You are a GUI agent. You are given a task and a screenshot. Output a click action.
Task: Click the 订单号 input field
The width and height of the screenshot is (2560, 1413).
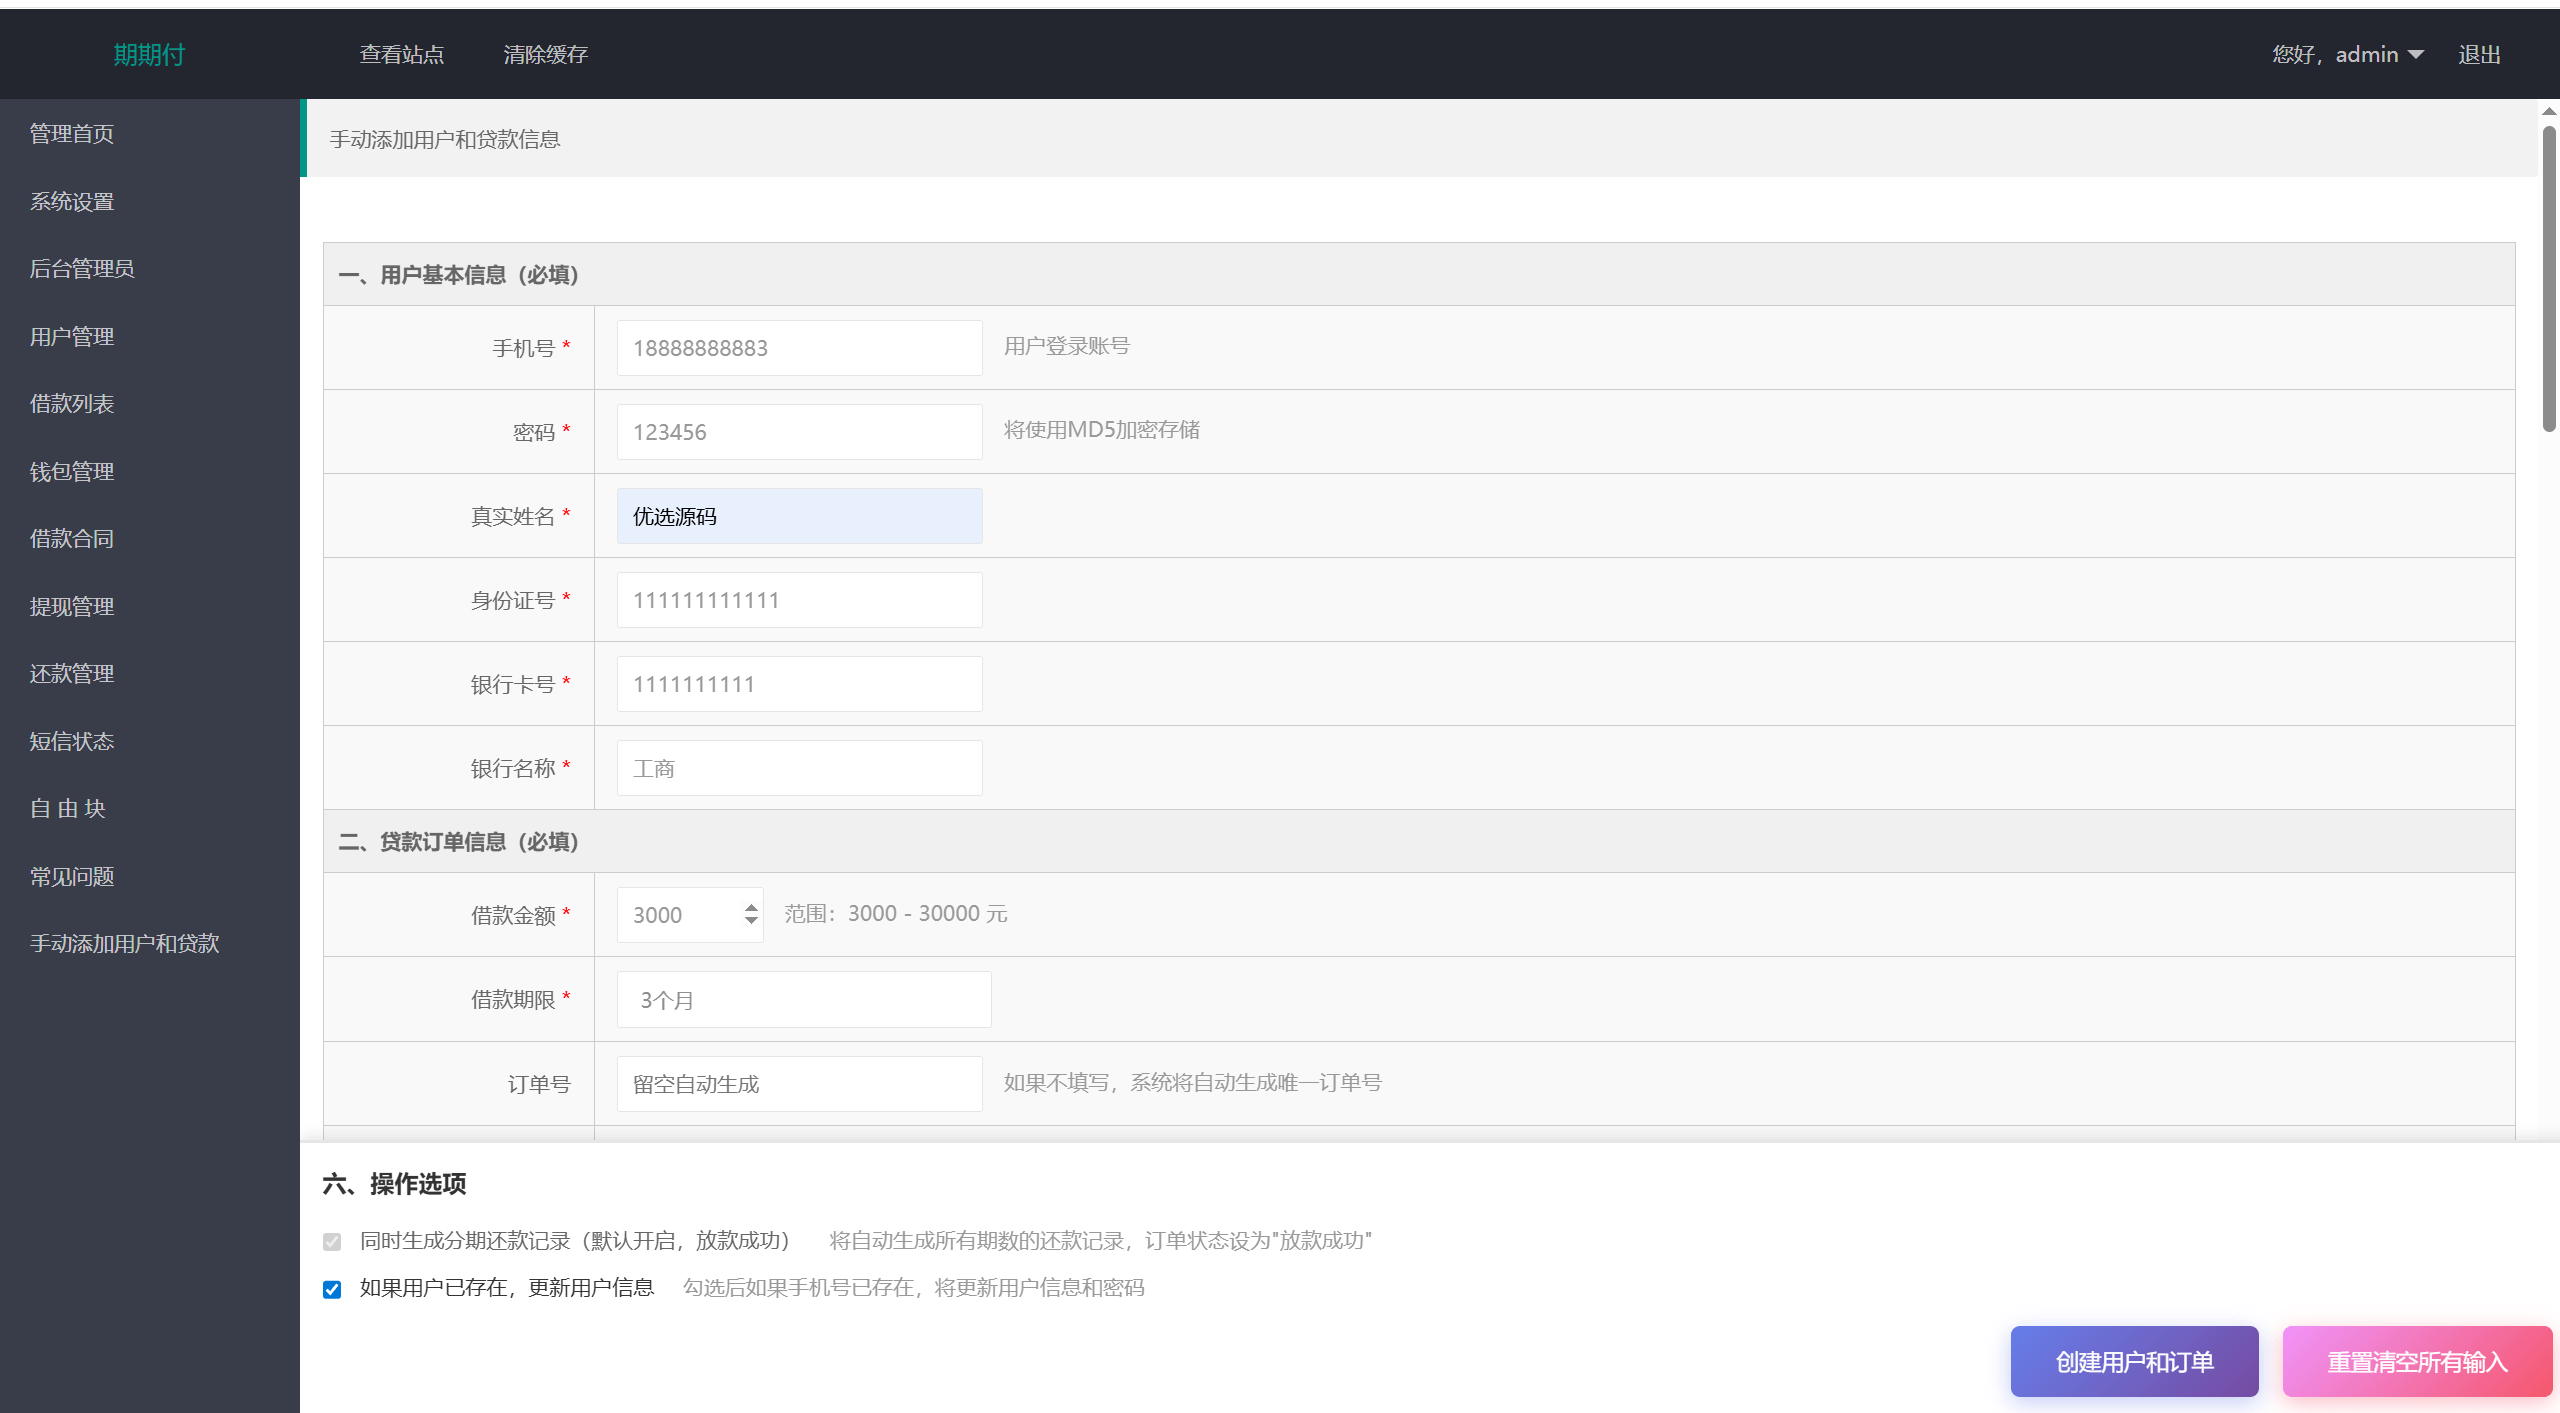pos(799,1084)
